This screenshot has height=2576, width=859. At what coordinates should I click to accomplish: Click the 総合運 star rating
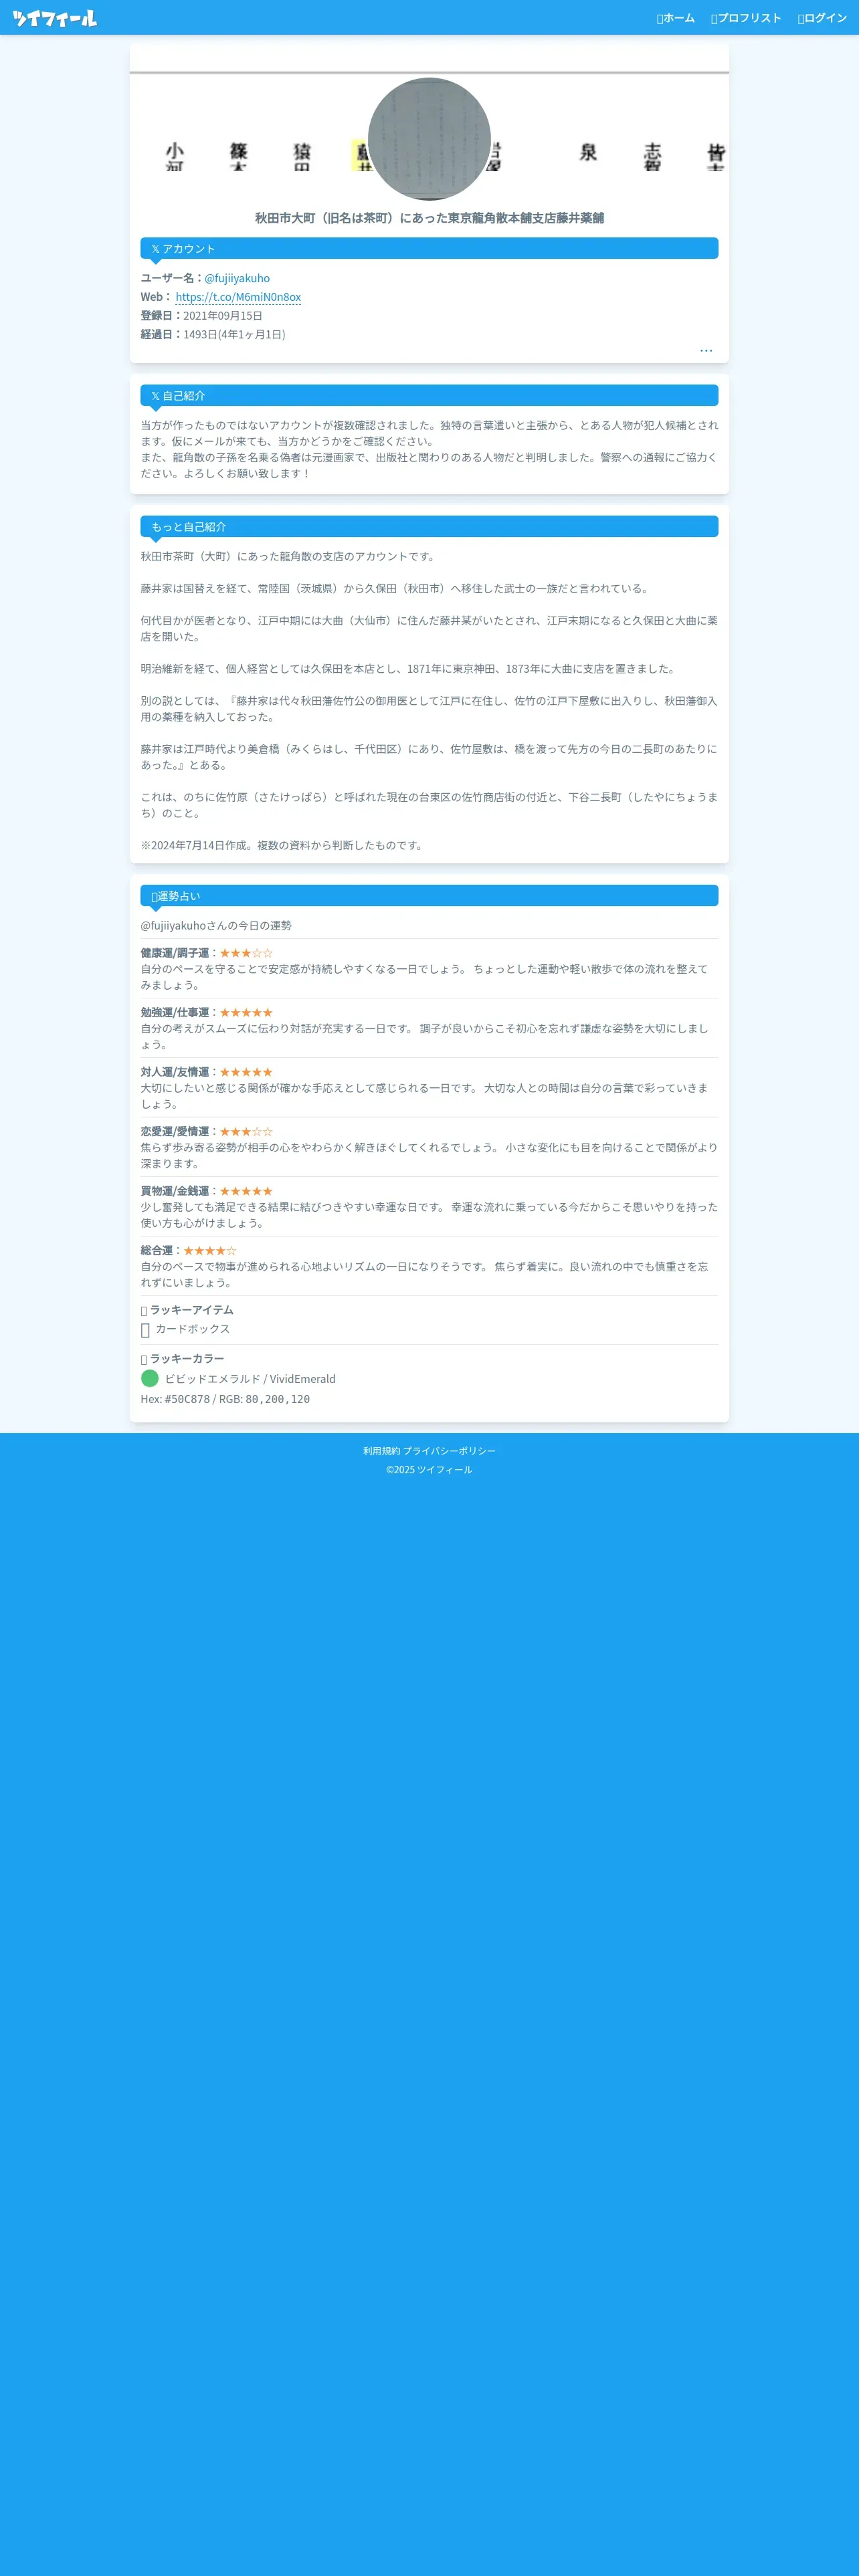(x=210, y=1250)
